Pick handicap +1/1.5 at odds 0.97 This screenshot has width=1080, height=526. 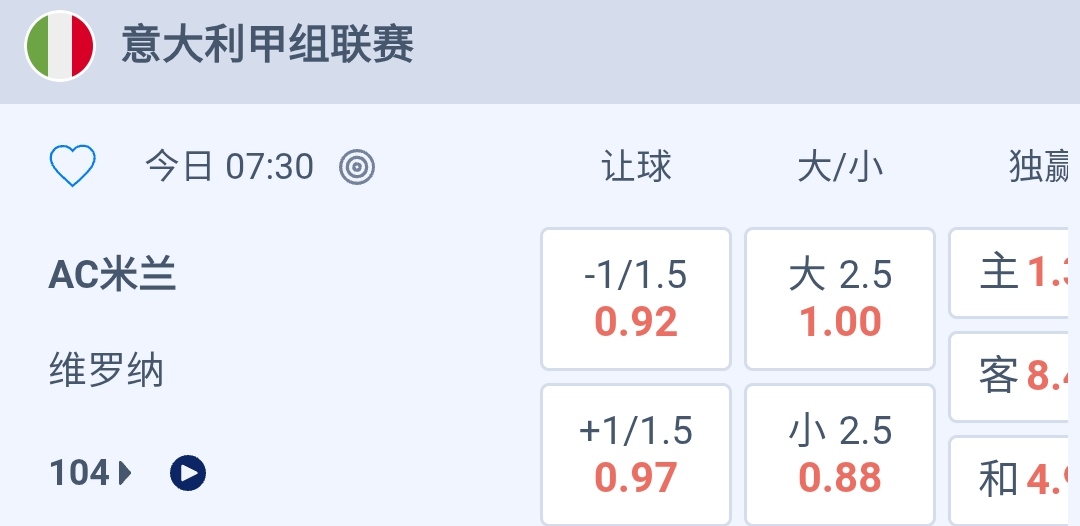(636, 455)
